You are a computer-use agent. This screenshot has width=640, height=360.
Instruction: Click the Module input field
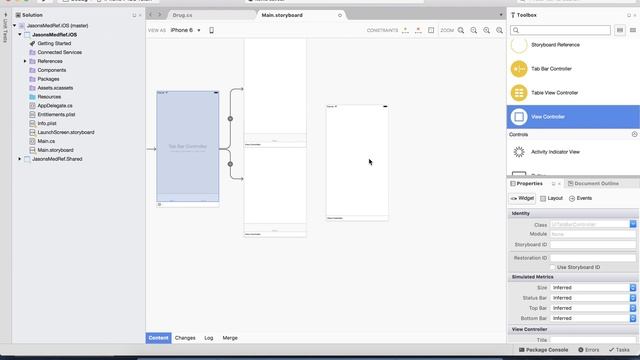[x=593, y=234]
